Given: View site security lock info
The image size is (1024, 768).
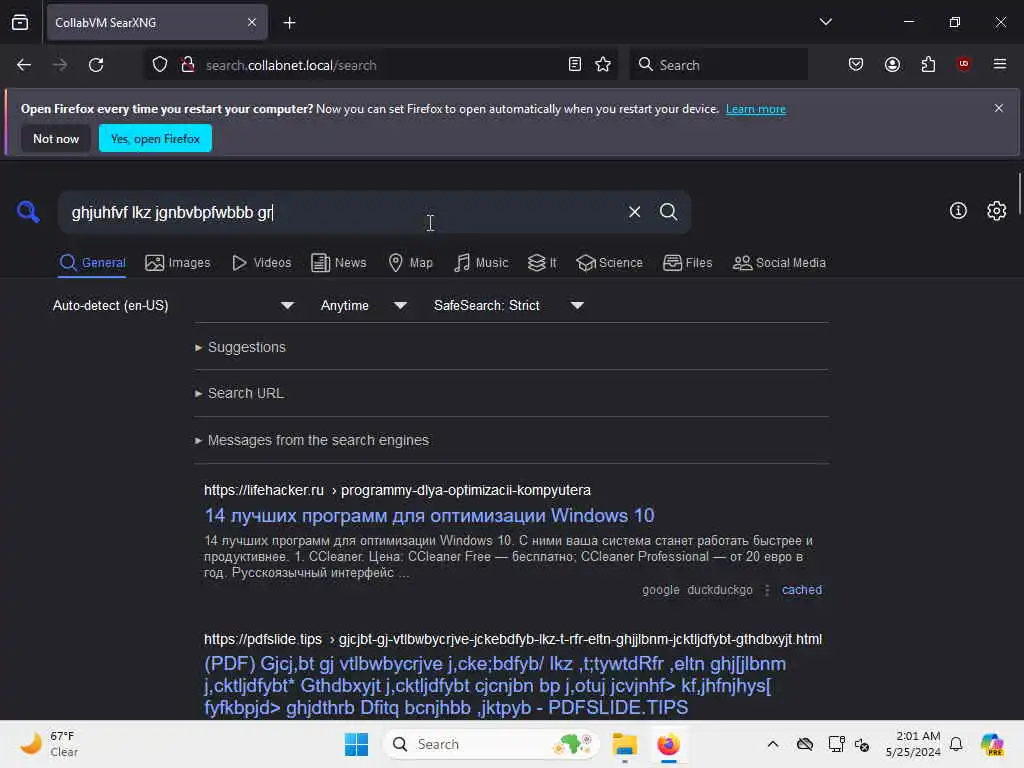Looking at the screenshot, I should [188, 65].
